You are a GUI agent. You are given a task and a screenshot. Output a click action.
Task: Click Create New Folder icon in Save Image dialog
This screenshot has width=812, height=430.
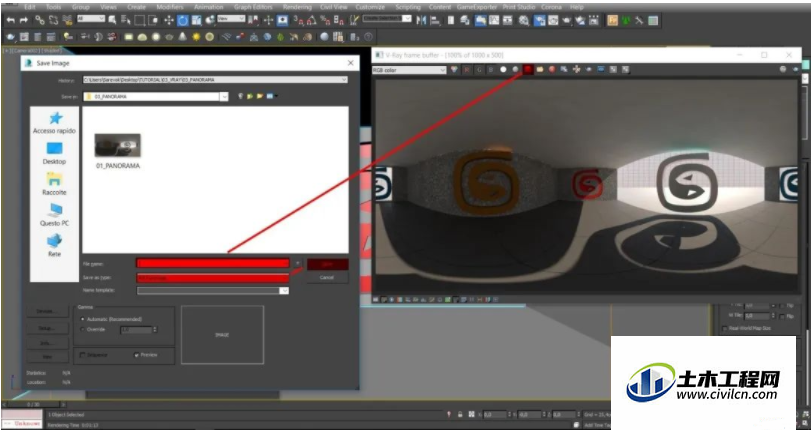260,96
